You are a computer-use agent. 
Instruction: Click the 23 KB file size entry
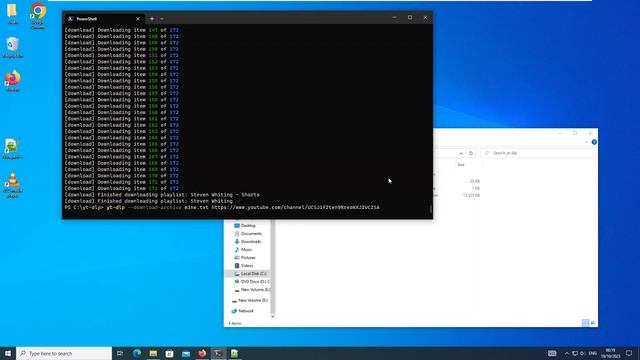click(x=474, y=181)
